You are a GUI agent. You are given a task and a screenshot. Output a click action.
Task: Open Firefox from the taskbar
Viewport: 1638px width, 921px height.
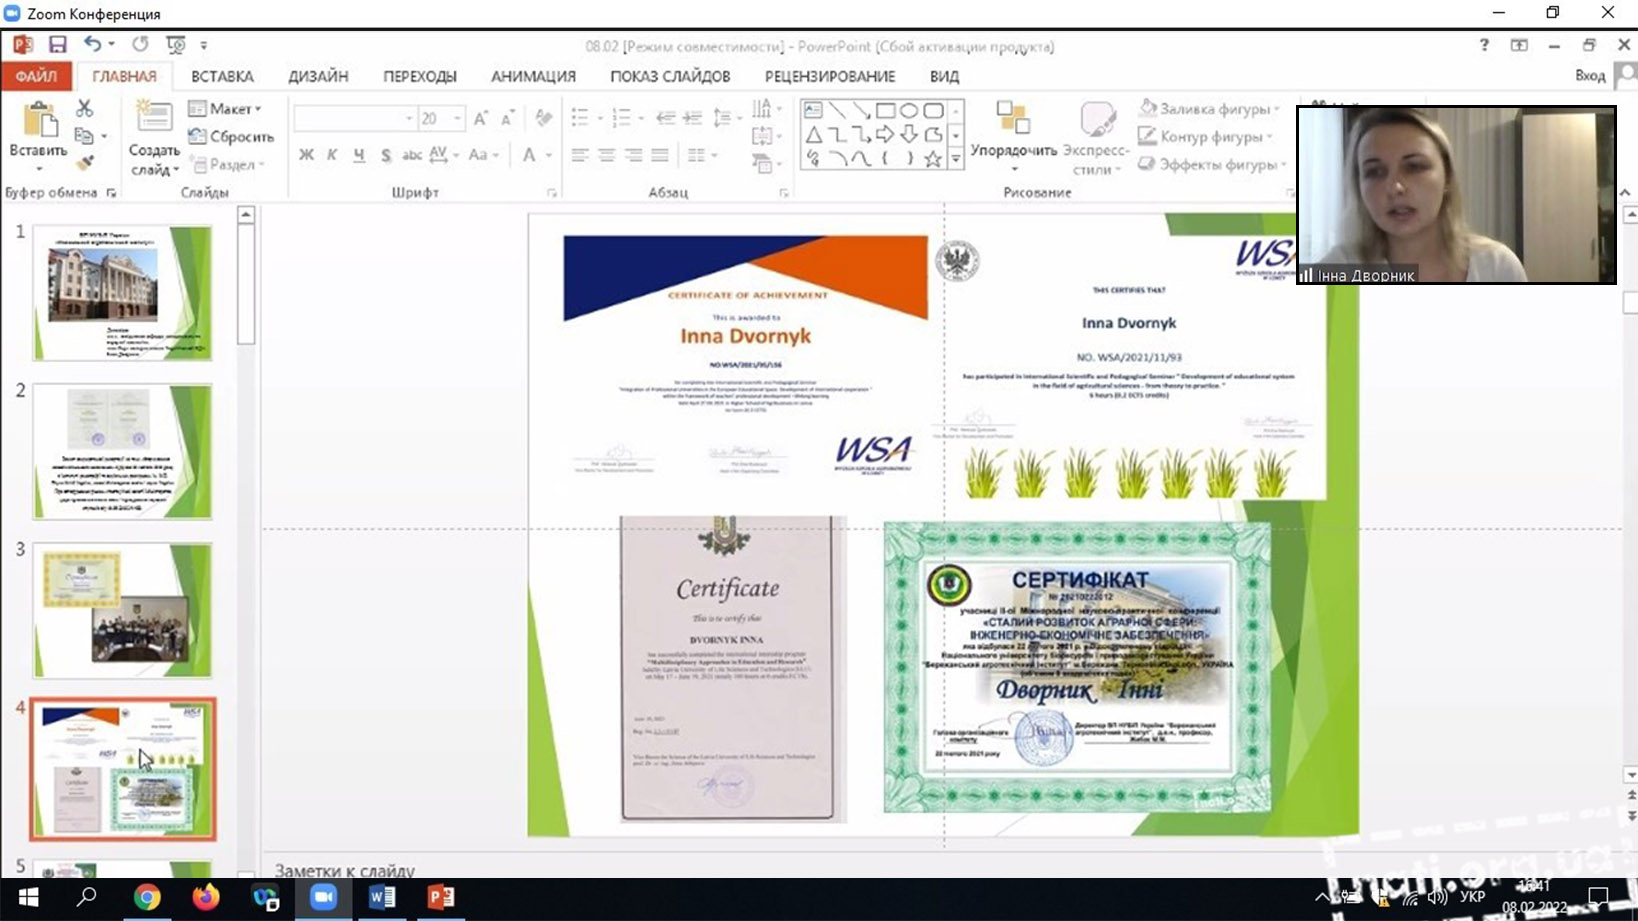(x=206, y=897)
